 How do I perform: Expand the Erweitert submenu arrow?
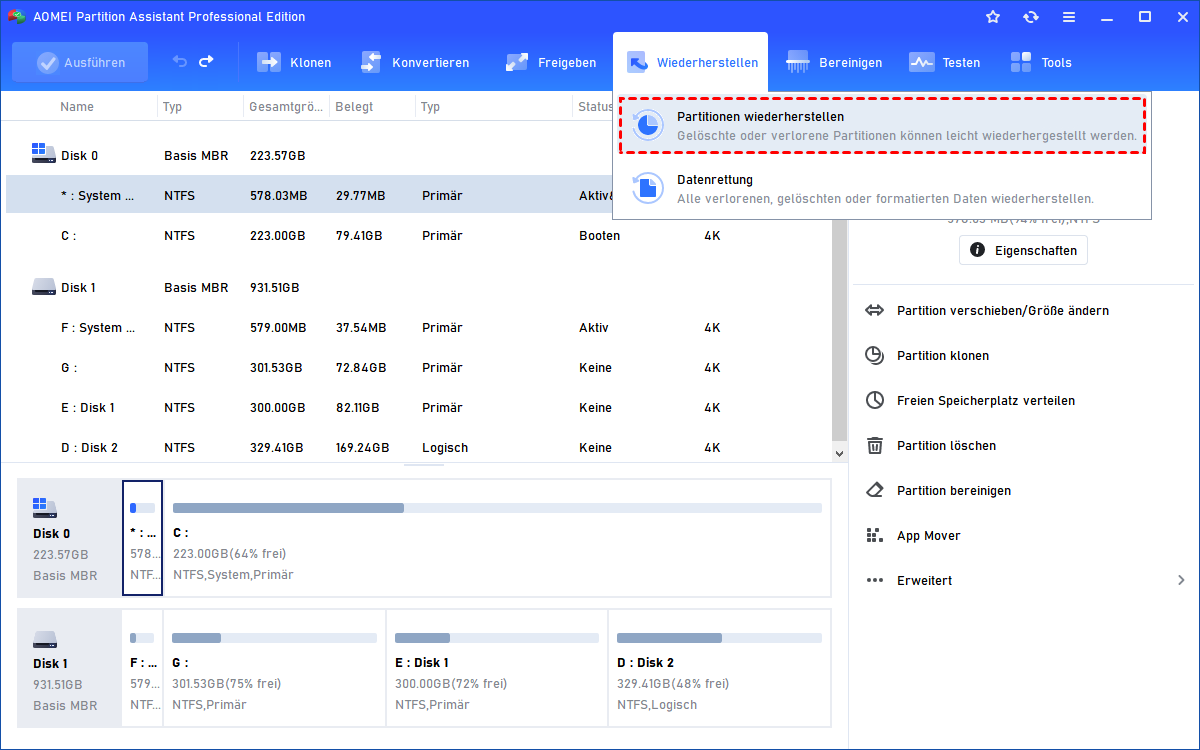[1181, 580]
